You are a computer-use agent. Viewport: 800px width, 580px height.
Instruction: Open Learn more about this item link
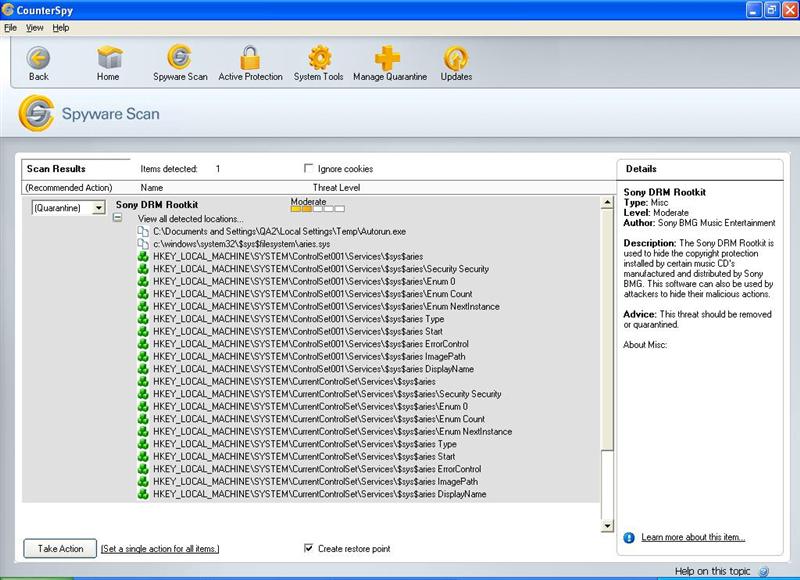coord(693,537)
